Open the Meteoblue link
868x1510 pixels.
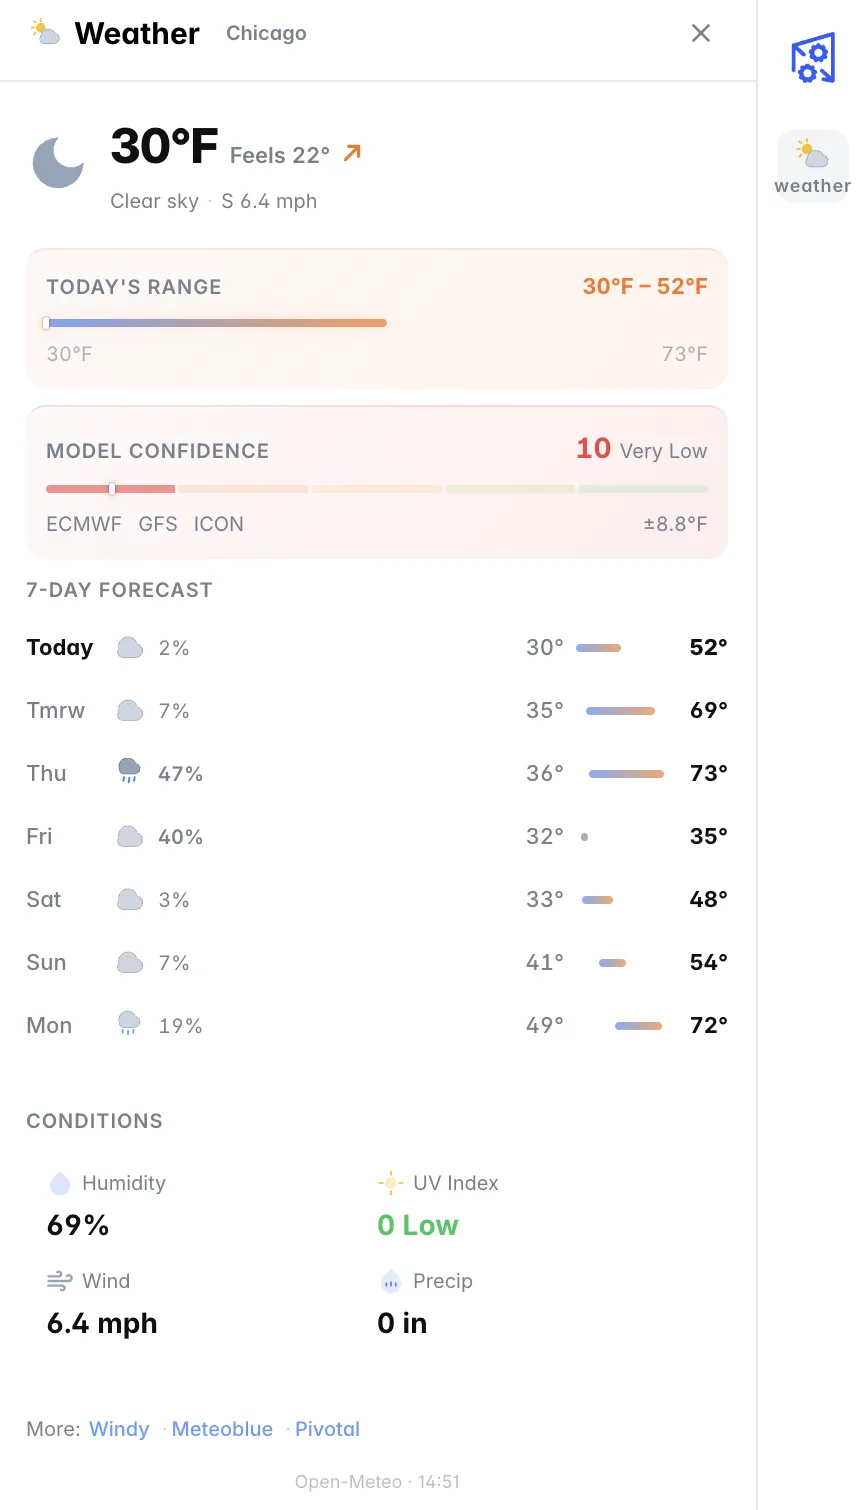click(x=222, y=1428)
